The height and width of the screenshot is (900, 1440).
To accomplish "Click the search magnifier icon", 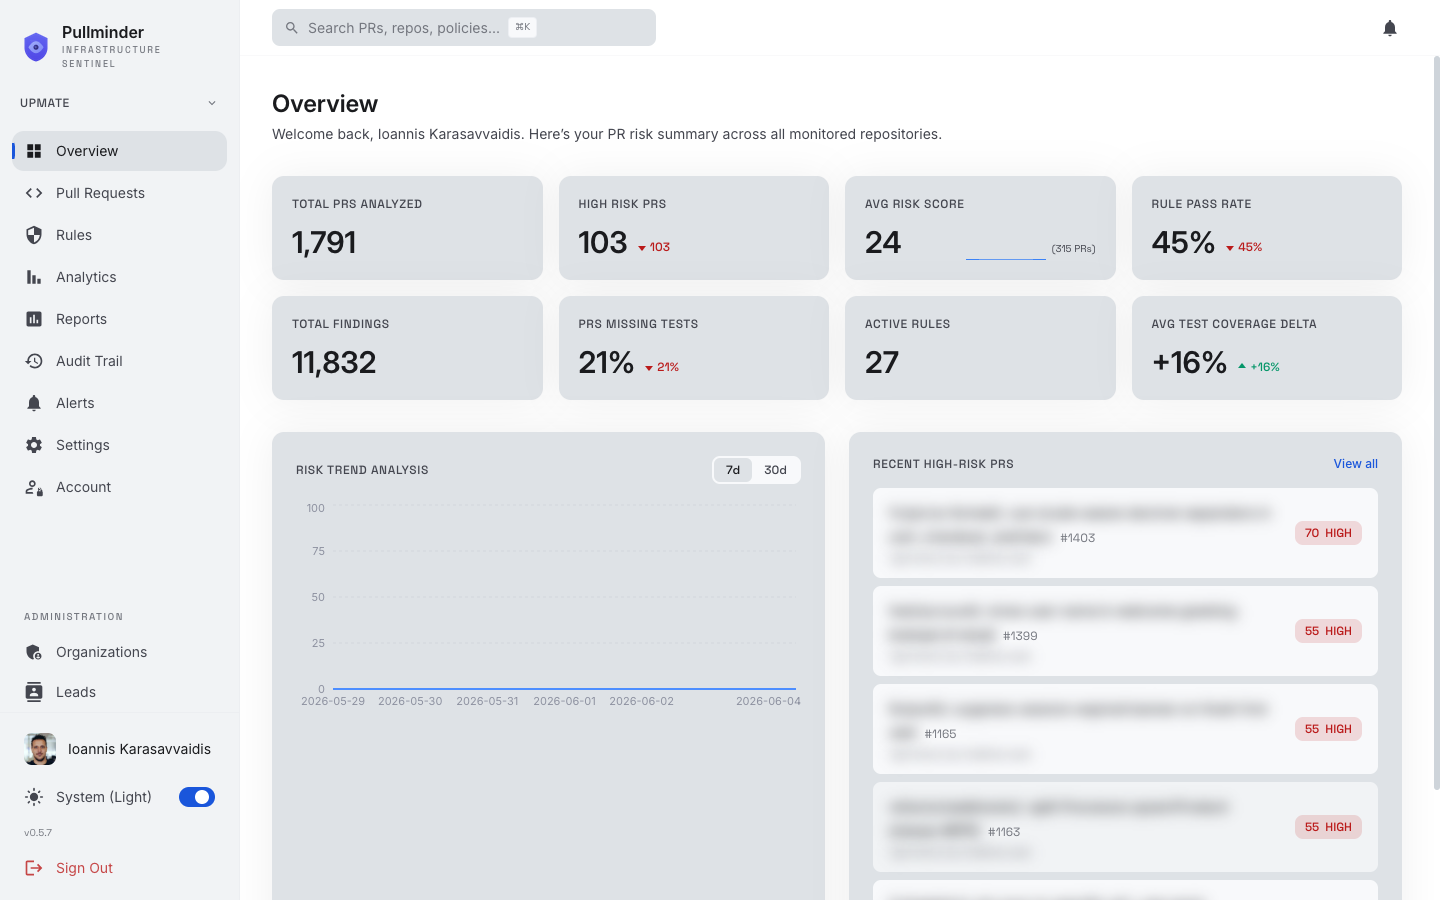I will (x=292, y=28).
